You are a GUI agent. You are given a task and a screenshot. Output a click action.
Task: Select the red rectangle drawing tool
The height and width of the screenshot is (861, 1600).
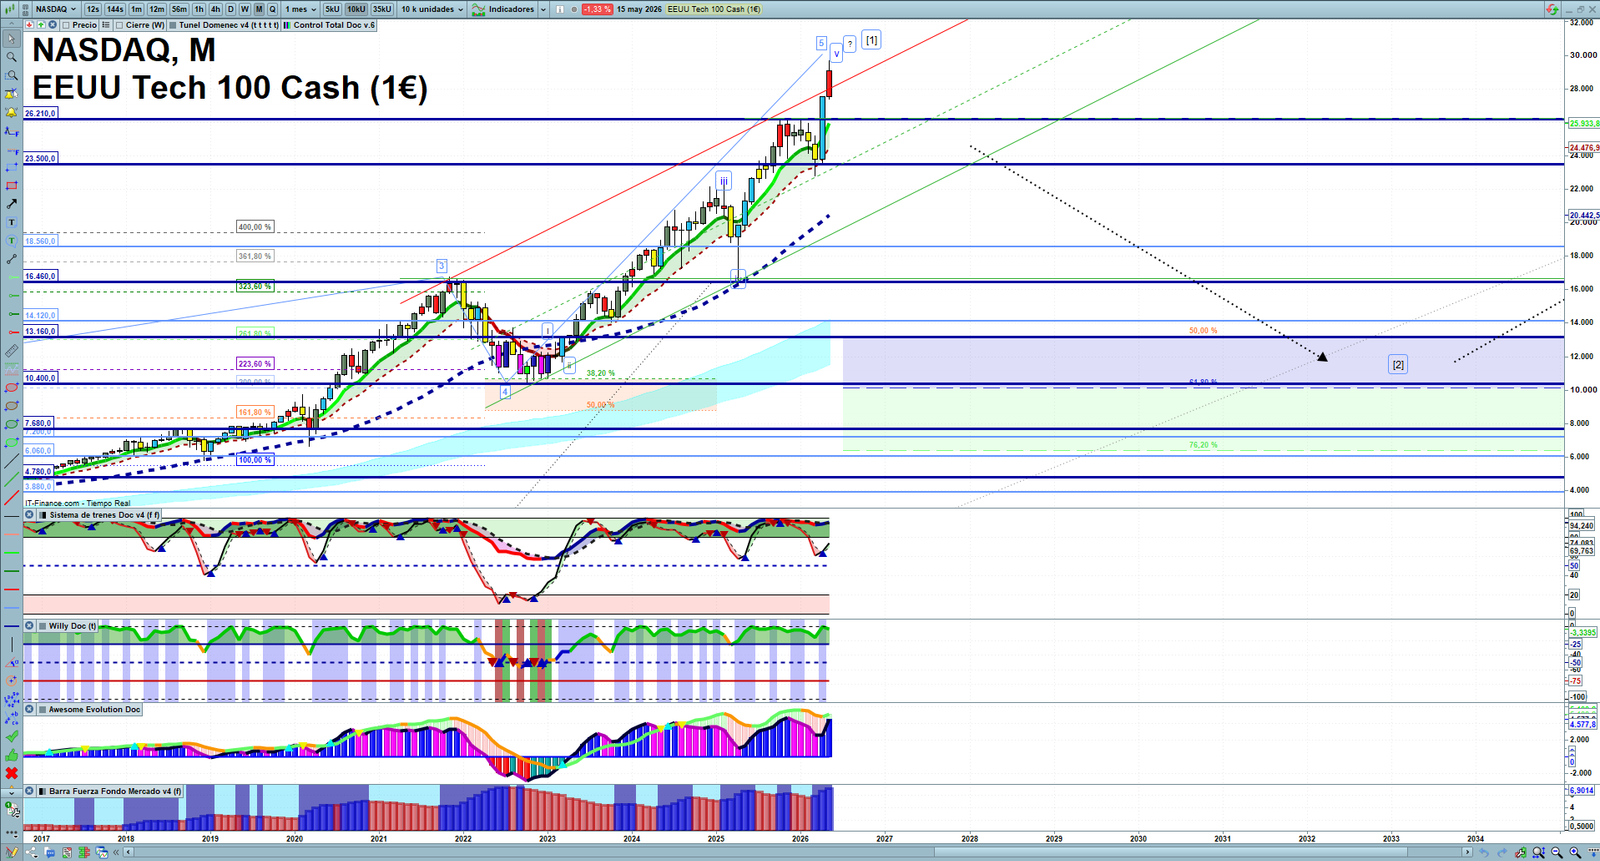(x=11, y=186)
